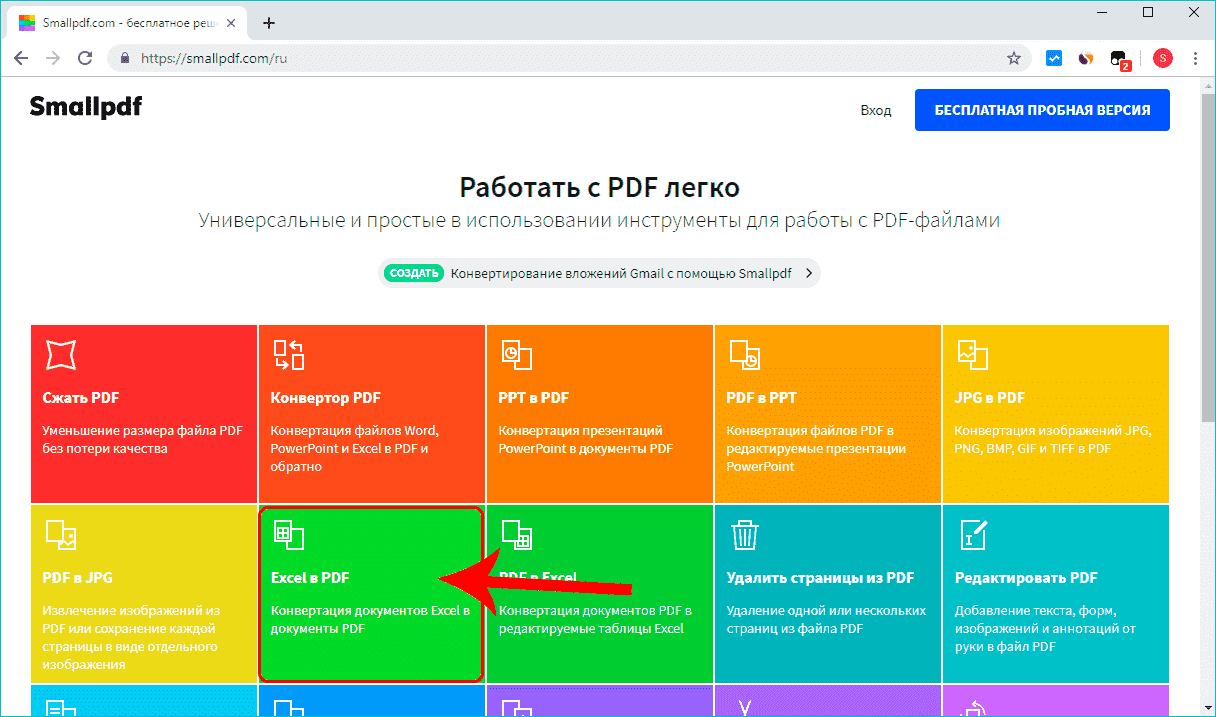Expand the Gmail attachments banner chevron
Viewport: 1216px width, 717px height.
click(x=808, y=272)
